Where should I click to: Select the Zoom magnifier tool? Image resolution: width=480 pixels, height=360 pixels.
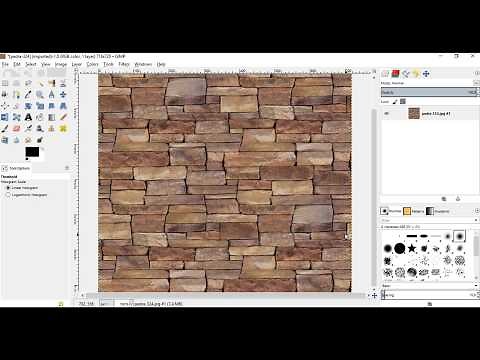tap(40, 95)
